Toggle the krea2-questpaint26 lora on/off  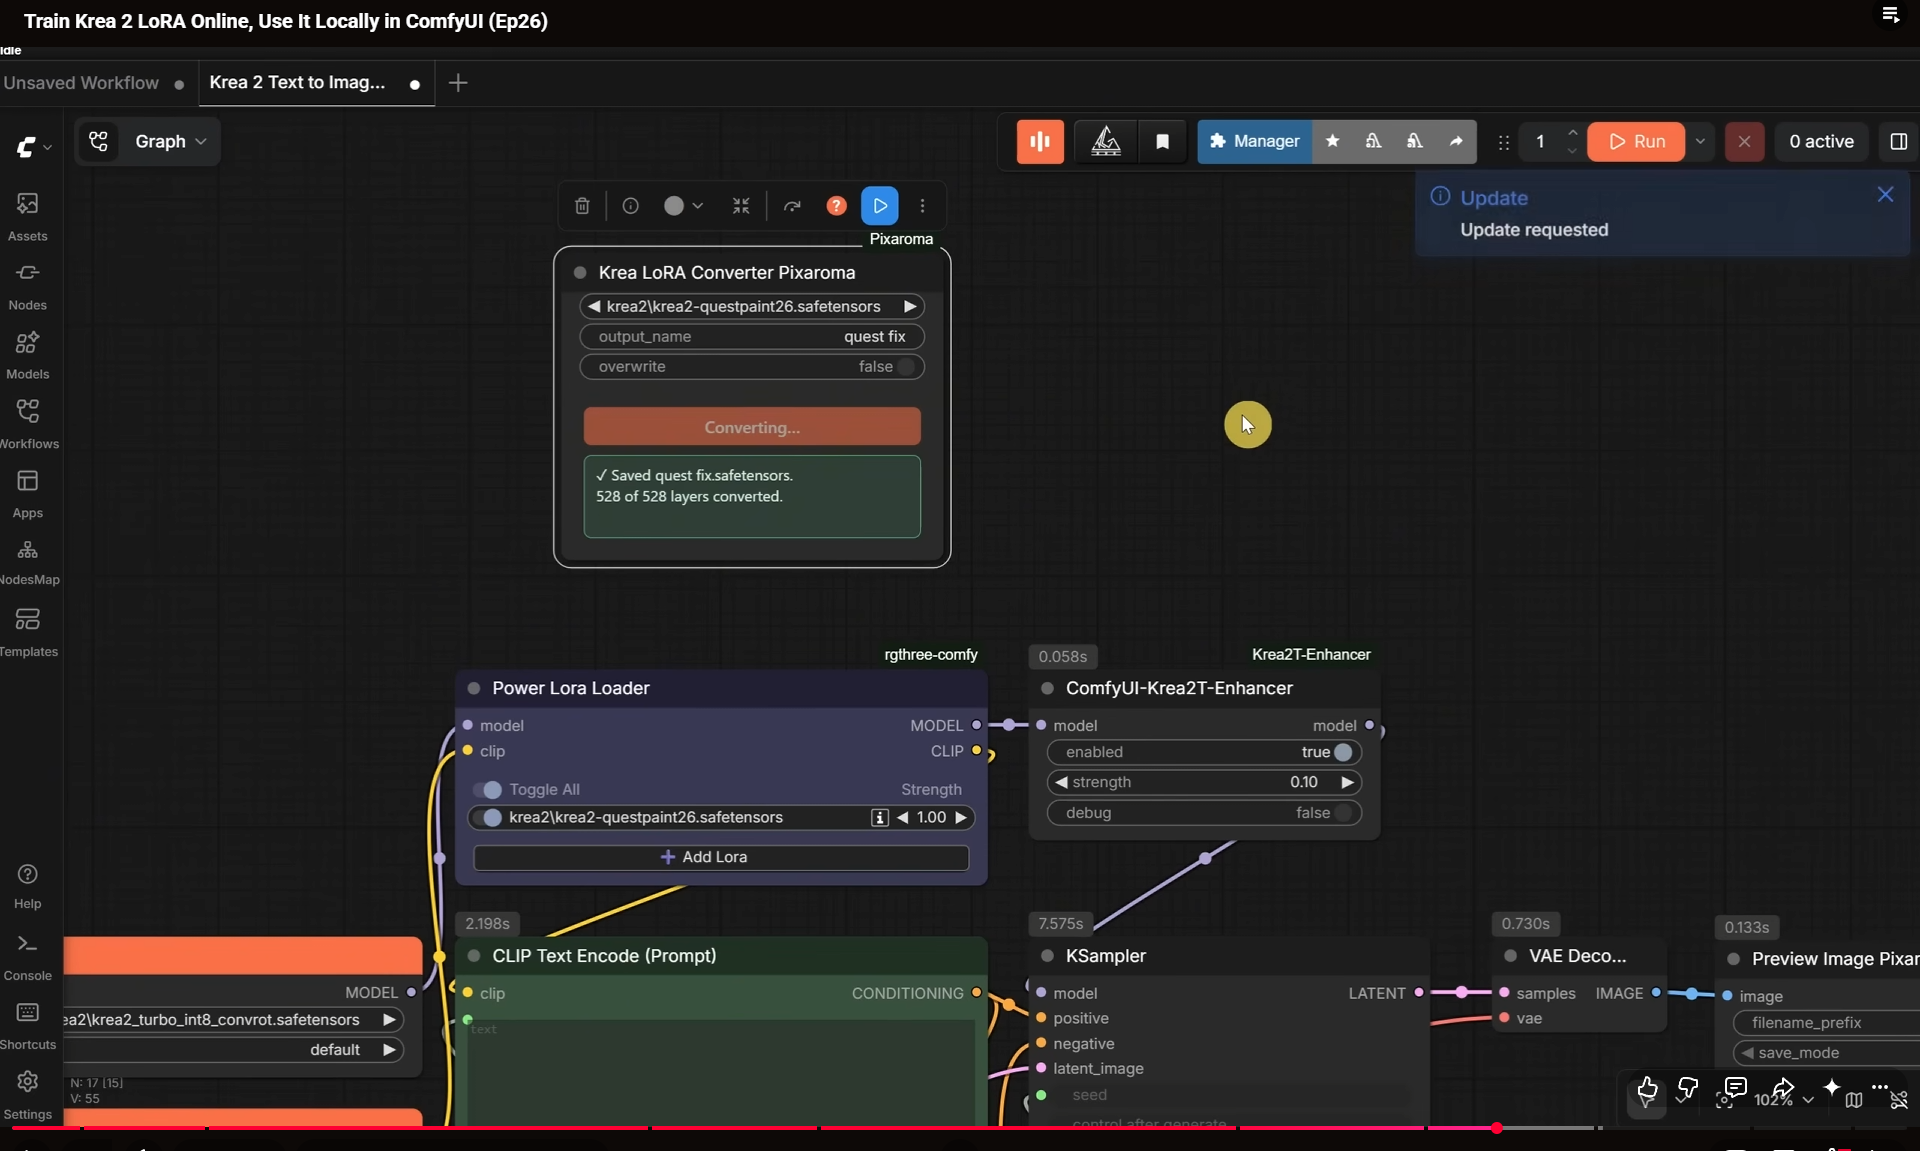(x=488, y=818)
